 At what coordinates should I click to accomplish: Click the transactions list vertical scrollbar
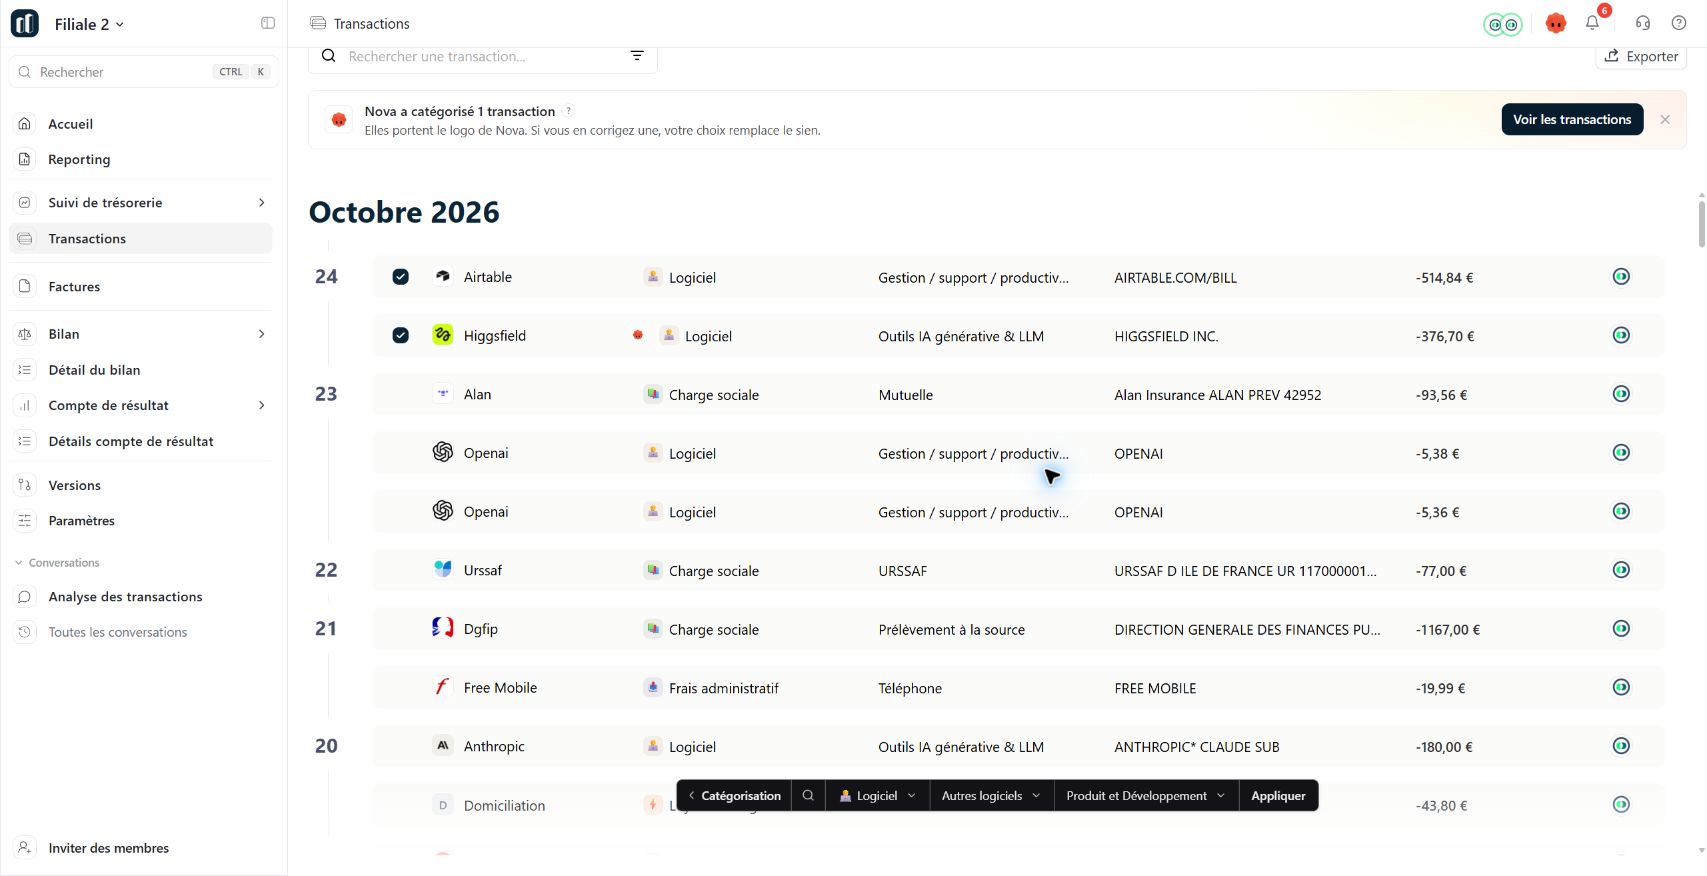[1701, 222]
